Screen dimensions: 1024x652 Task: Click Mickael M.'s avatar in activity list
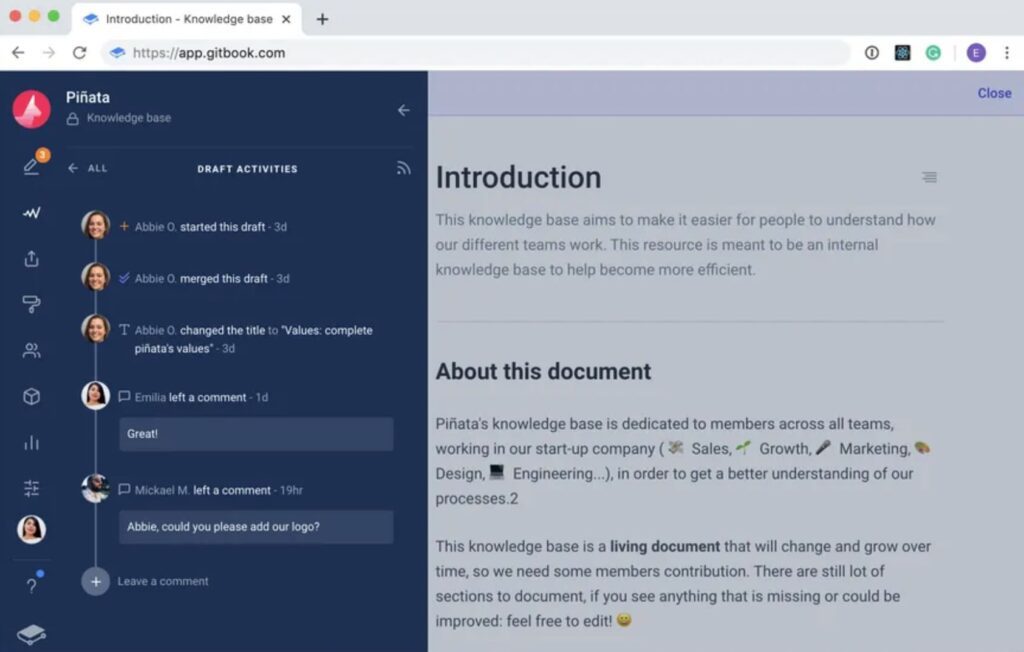pos(95,488)
